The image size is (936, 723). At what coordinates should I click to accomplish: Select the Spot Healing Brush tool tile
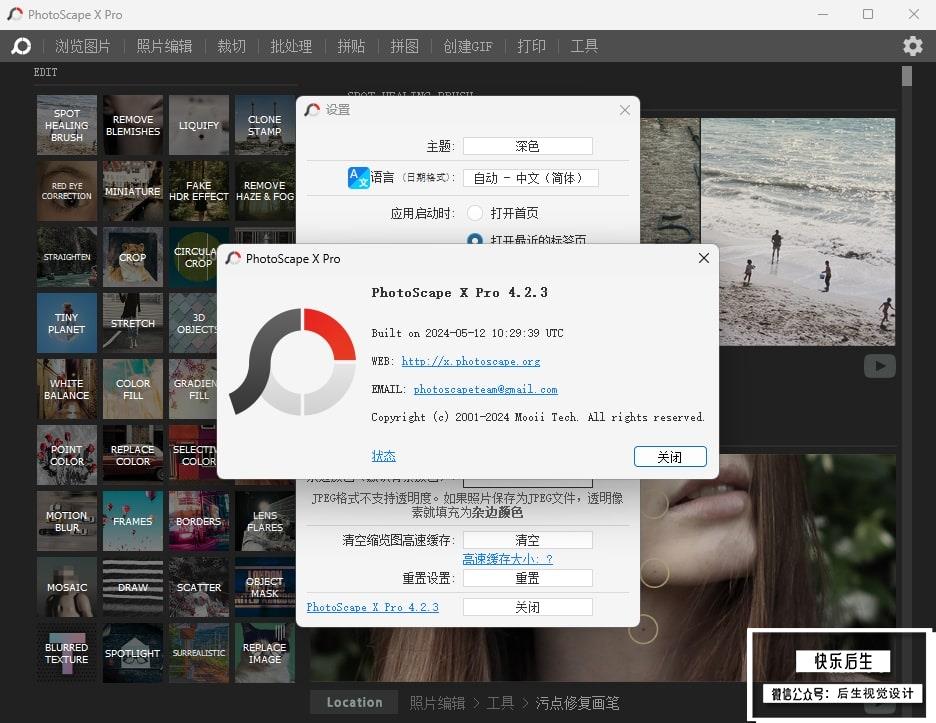click(66, 125)
